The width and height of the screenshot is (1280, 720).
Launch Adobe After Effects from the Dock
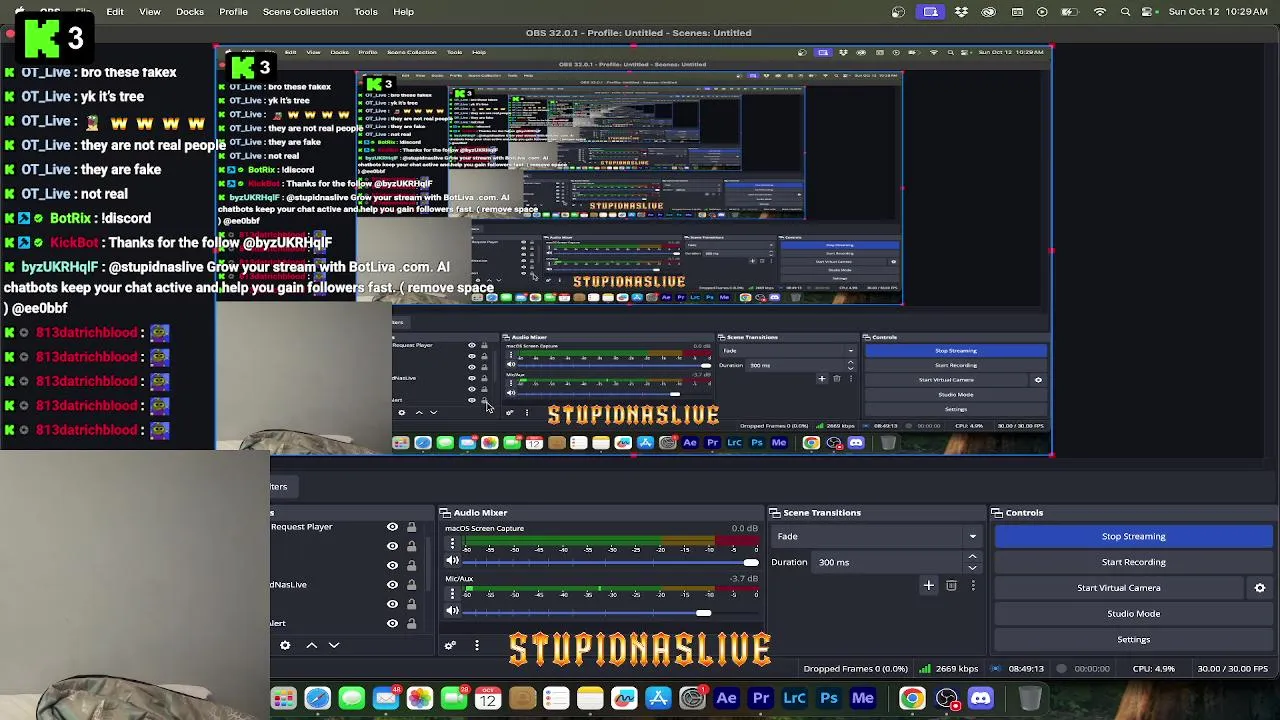coord(726,698)
